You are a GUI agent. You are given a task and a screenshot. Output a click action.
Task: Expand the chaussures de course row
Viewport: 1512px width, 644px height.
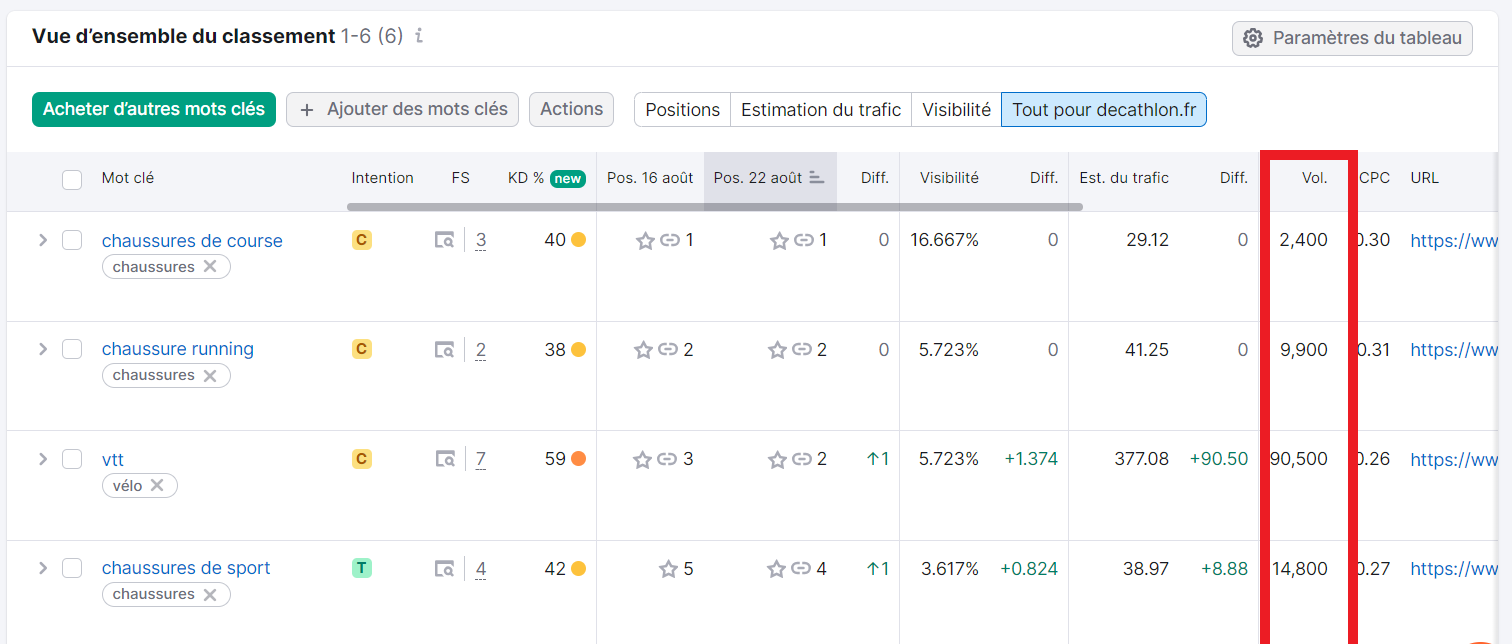[x=42, y=240]
